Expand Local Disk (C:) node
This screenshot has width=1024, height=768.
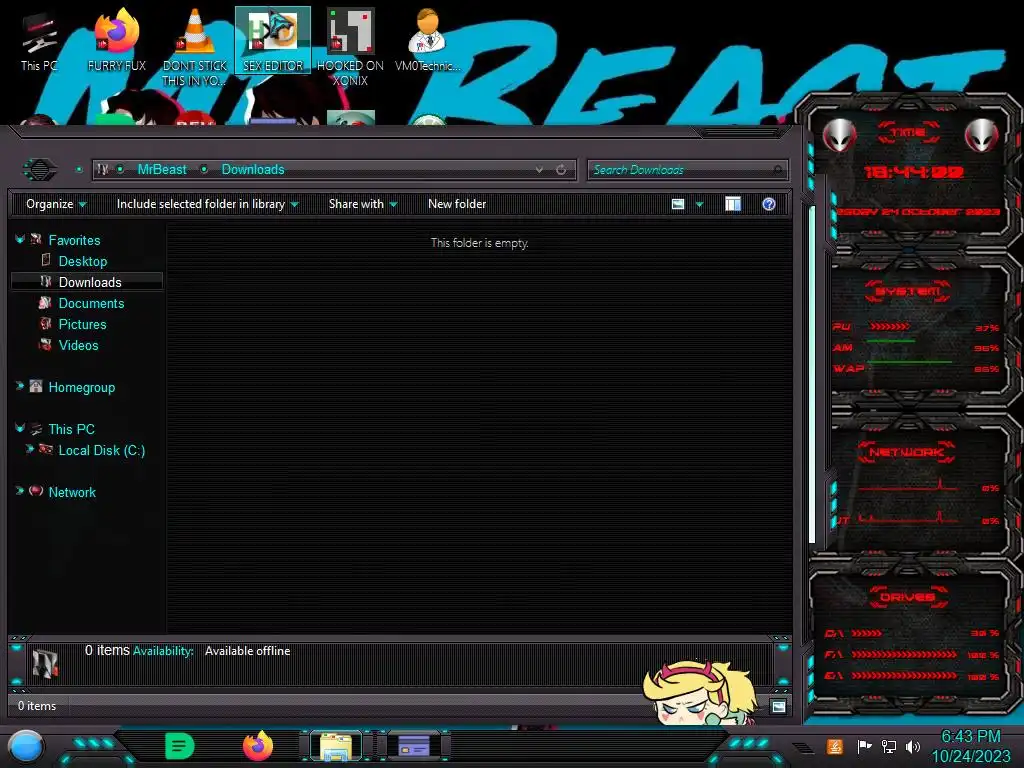coord(29,449)
